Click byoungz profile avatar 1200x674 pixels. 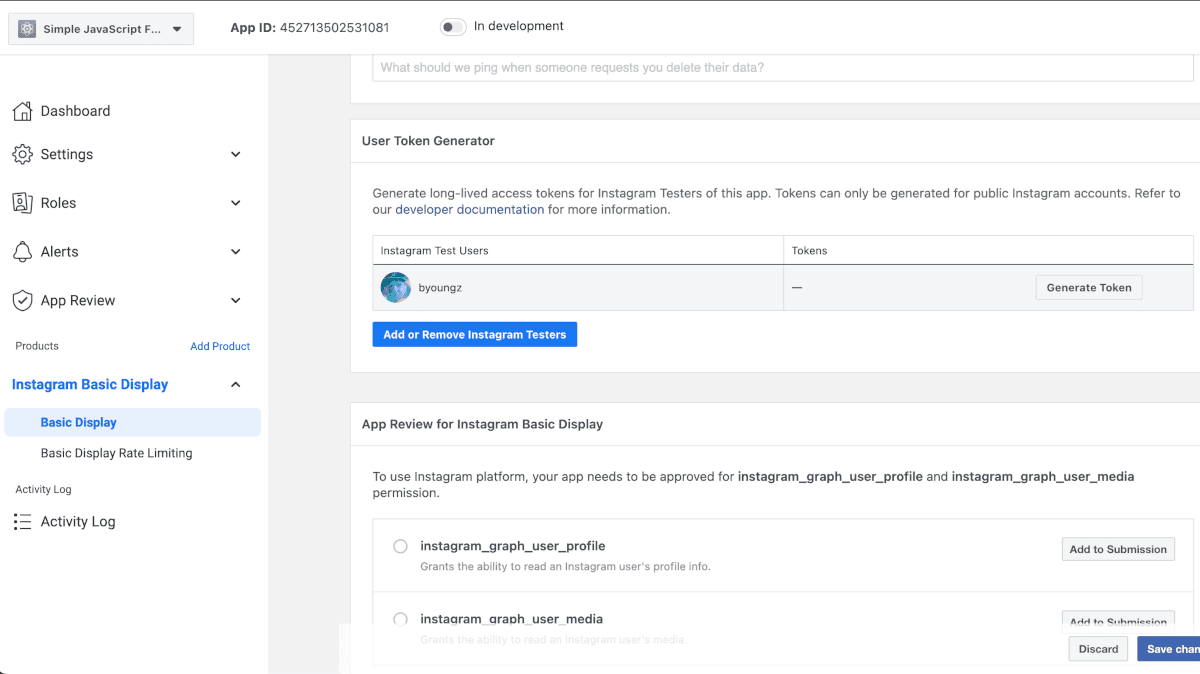pyautogui.click(x=396, y=287)
